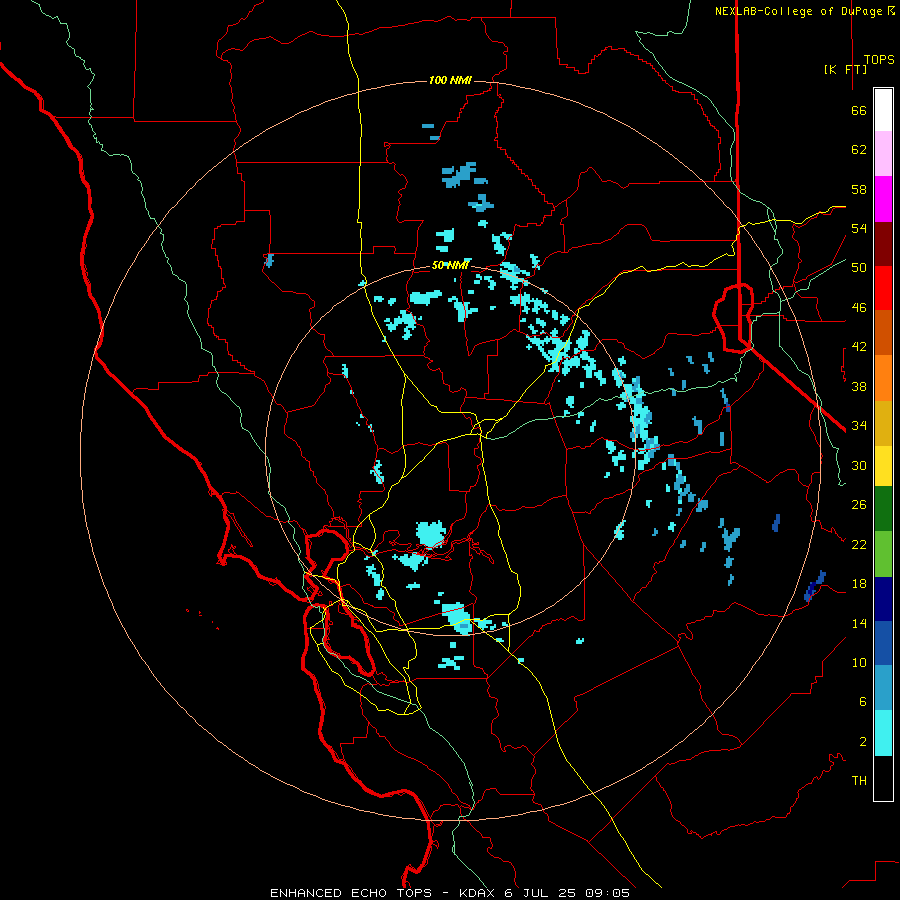Image resolution: width=900 pixels, height=900 pixels.
Task: Click the medium blue 18 kft legend swatch
Action: tap(883, 643)
